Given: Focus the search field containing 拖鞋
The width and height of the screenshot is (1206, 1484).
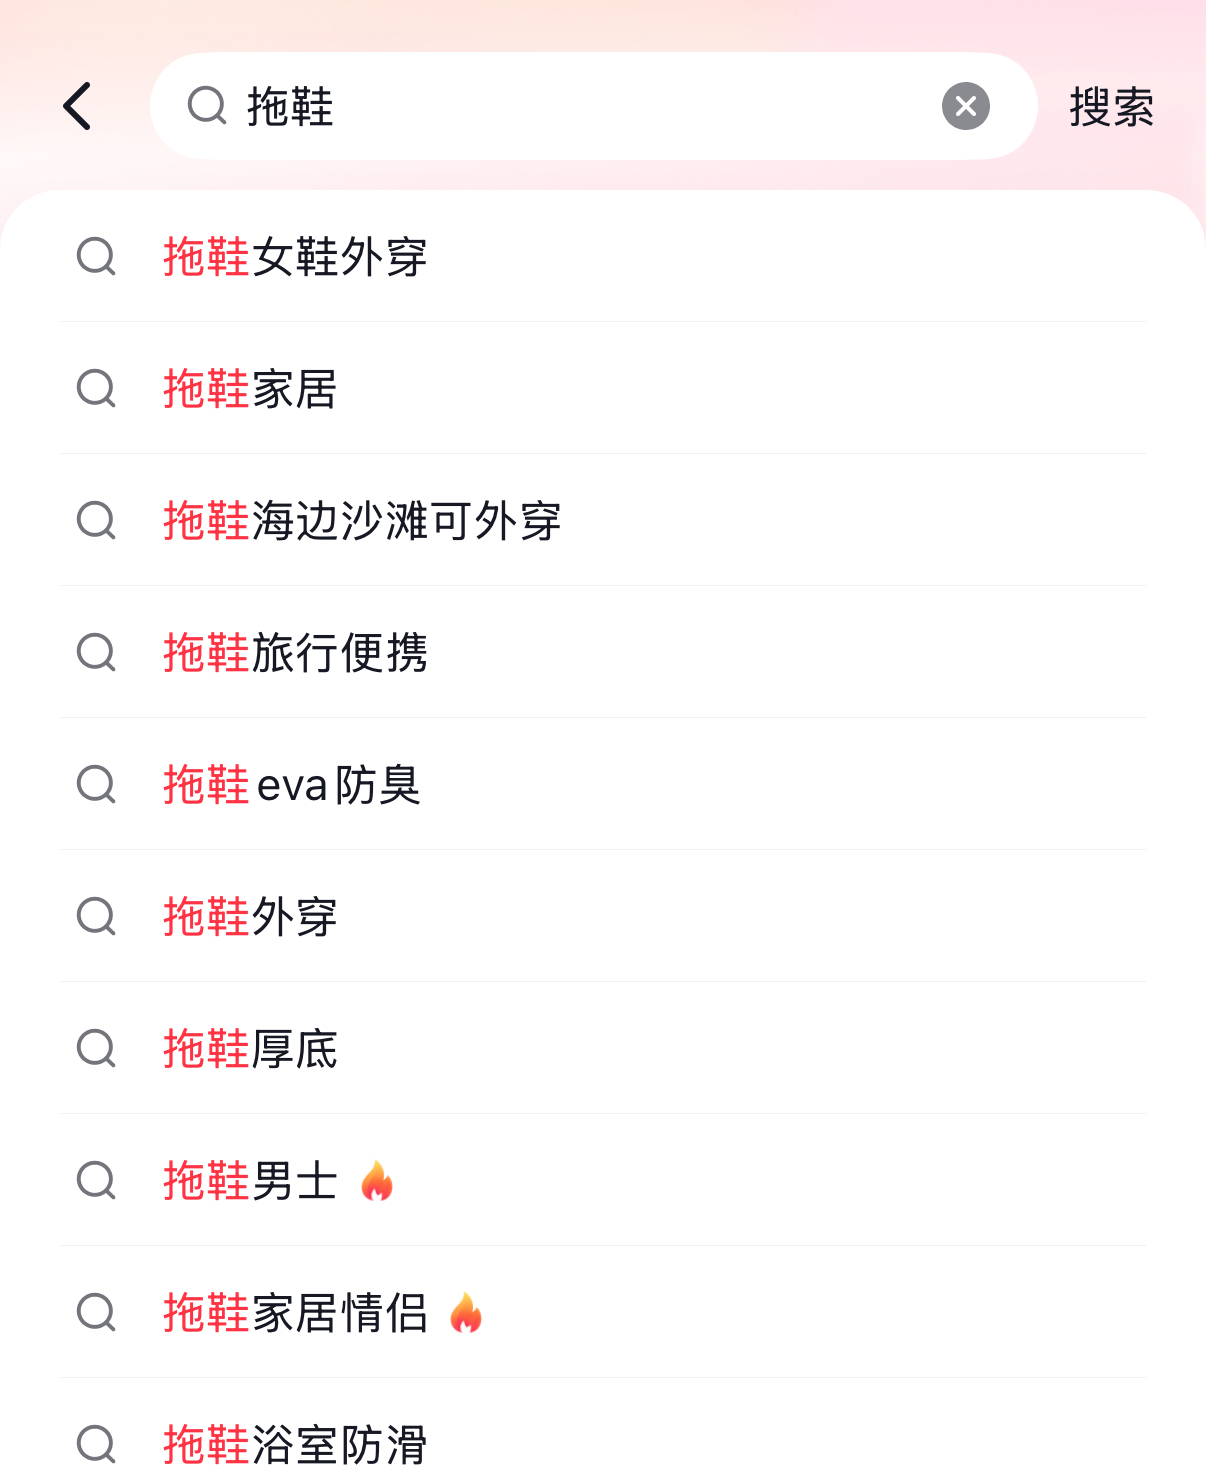Looking at the screenshot, I should (x=593, y=106).
